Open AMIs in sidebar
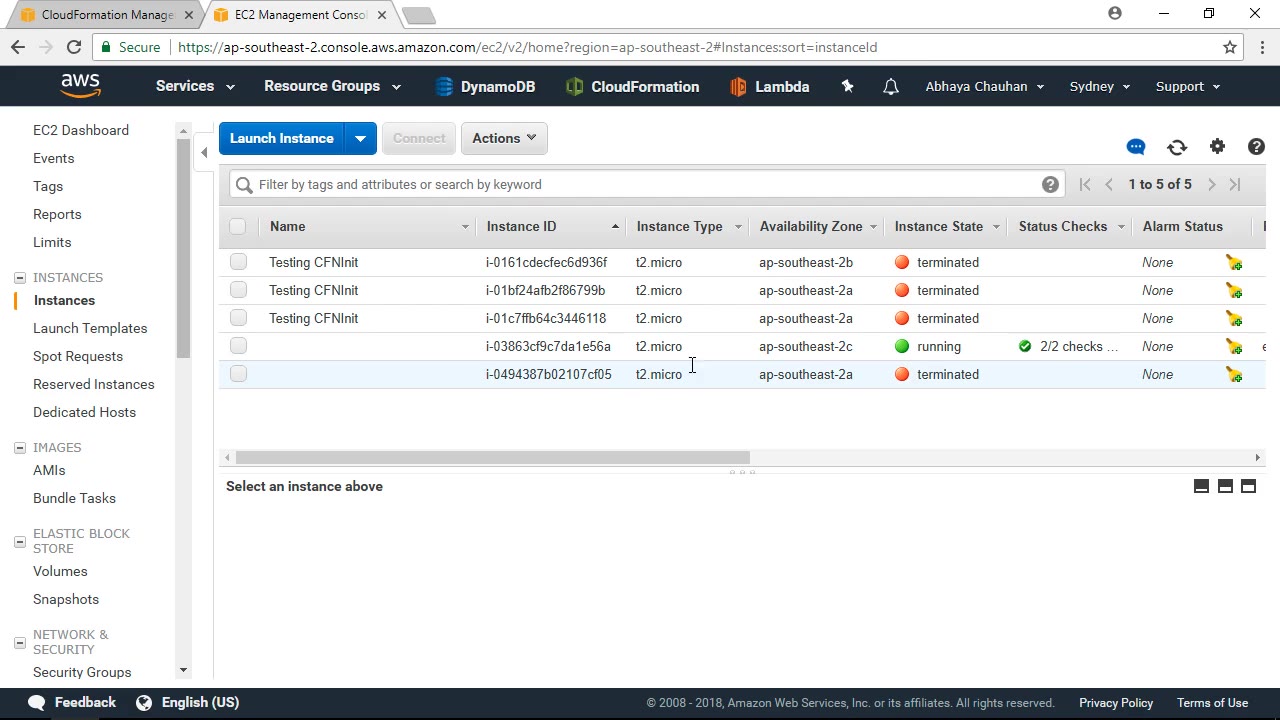 coord(49,470)
